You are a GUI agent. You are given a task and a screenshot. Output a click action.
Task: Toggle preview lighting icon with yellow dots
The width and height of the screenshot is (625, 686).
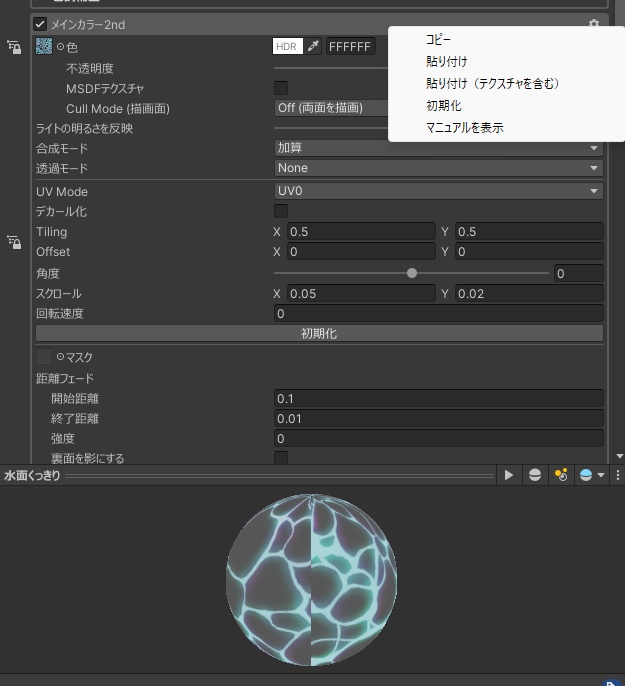[561, 475]
